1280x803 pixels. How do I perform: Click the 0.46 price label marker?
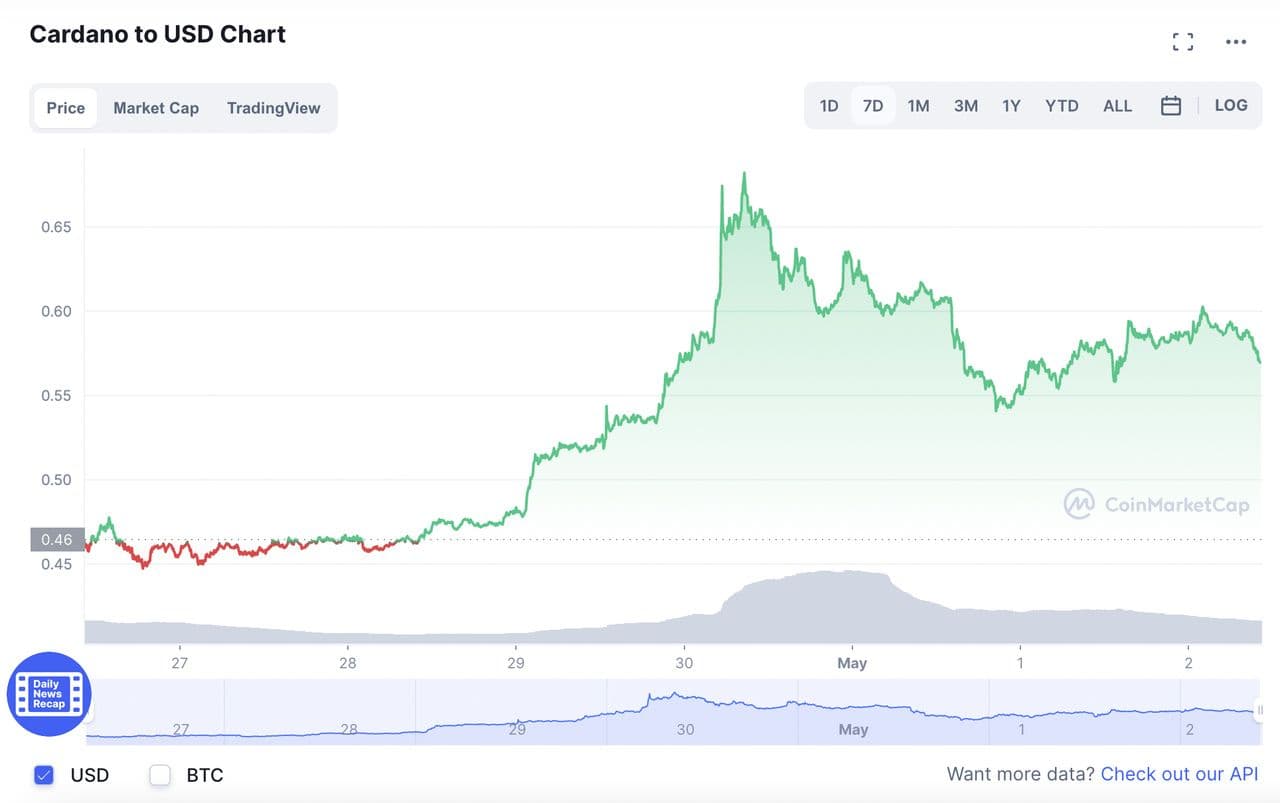tap(57, 540)
